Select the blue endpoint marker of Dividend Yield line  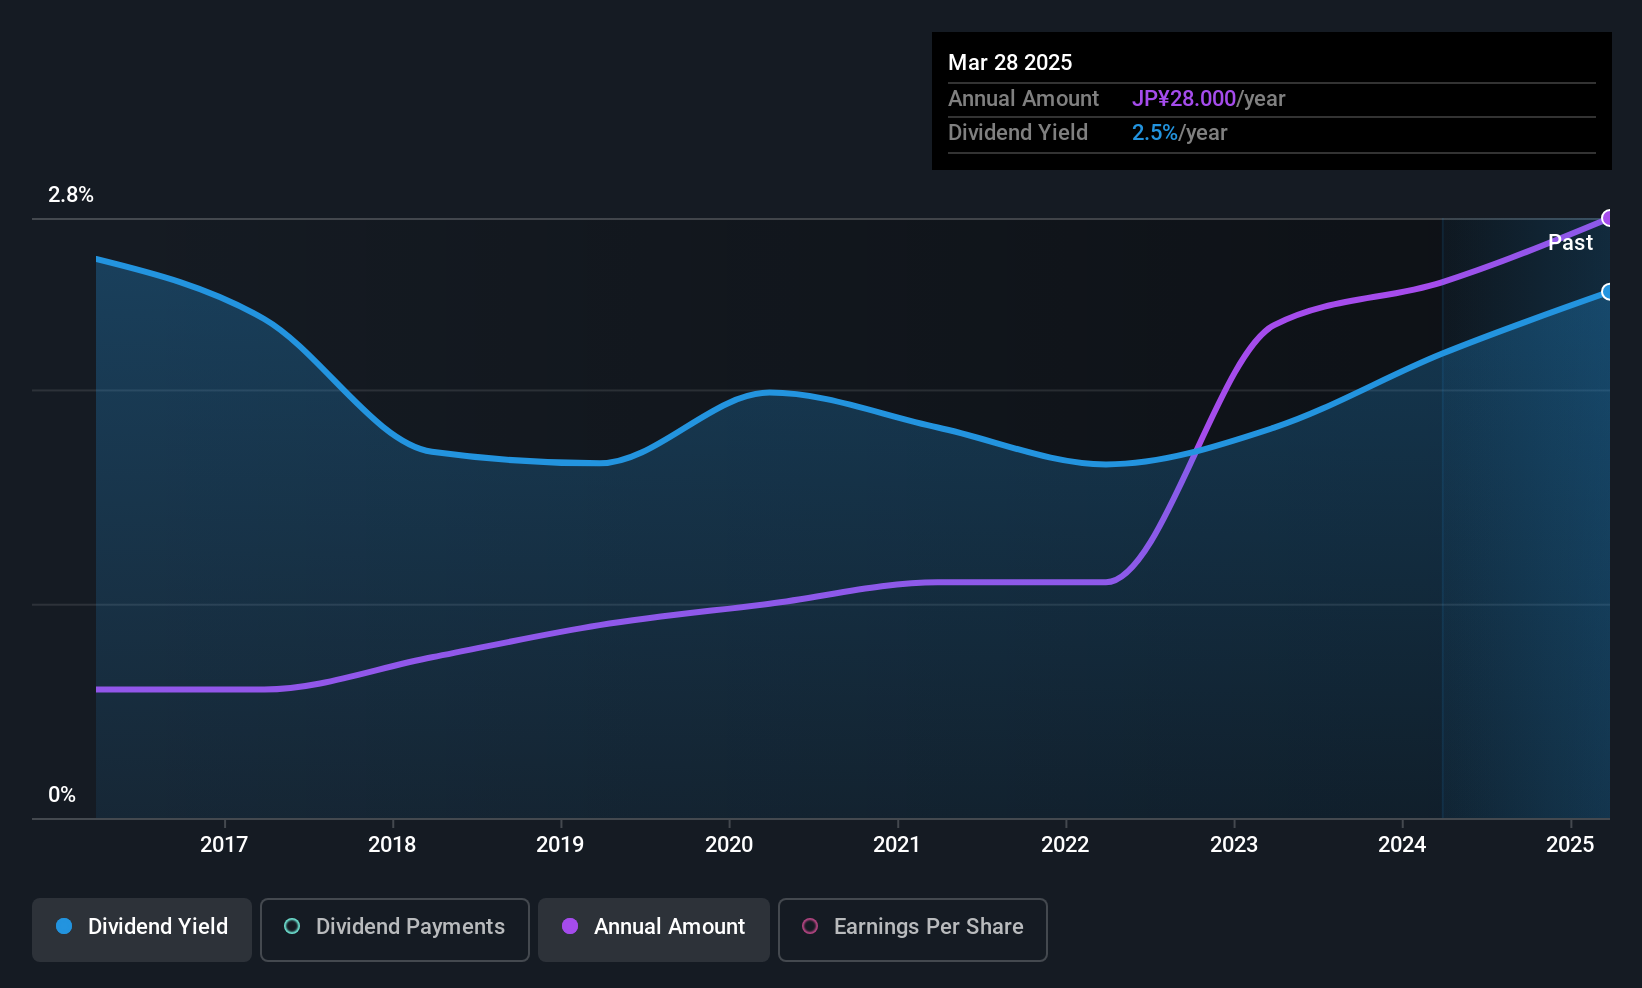[1608, 292]
